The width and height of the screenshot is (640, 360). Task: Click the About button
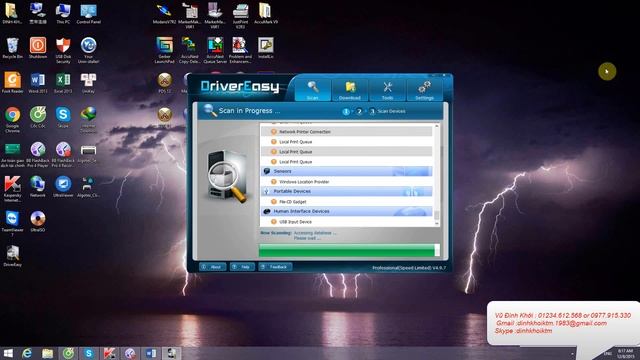[212, 267]
